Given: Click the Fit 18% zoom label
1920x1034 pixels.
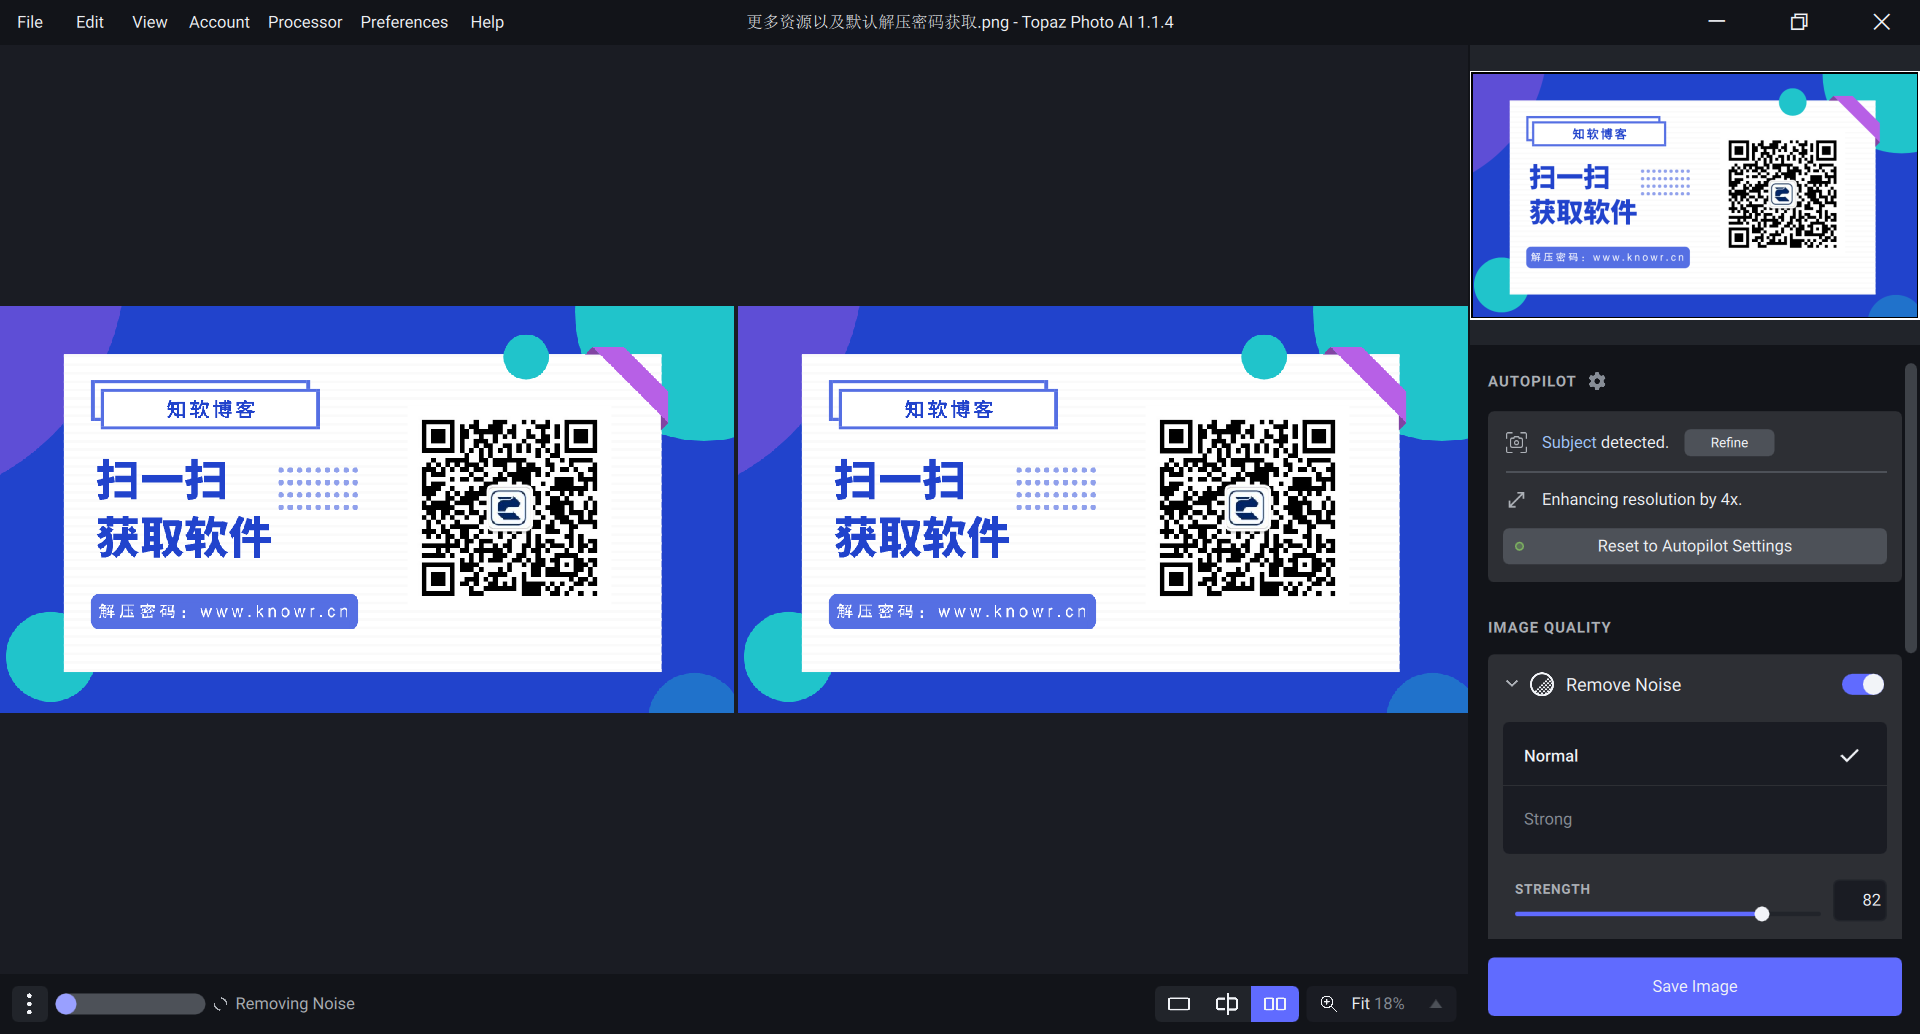Looking at the screenshot, I should coord(1378,1003).
